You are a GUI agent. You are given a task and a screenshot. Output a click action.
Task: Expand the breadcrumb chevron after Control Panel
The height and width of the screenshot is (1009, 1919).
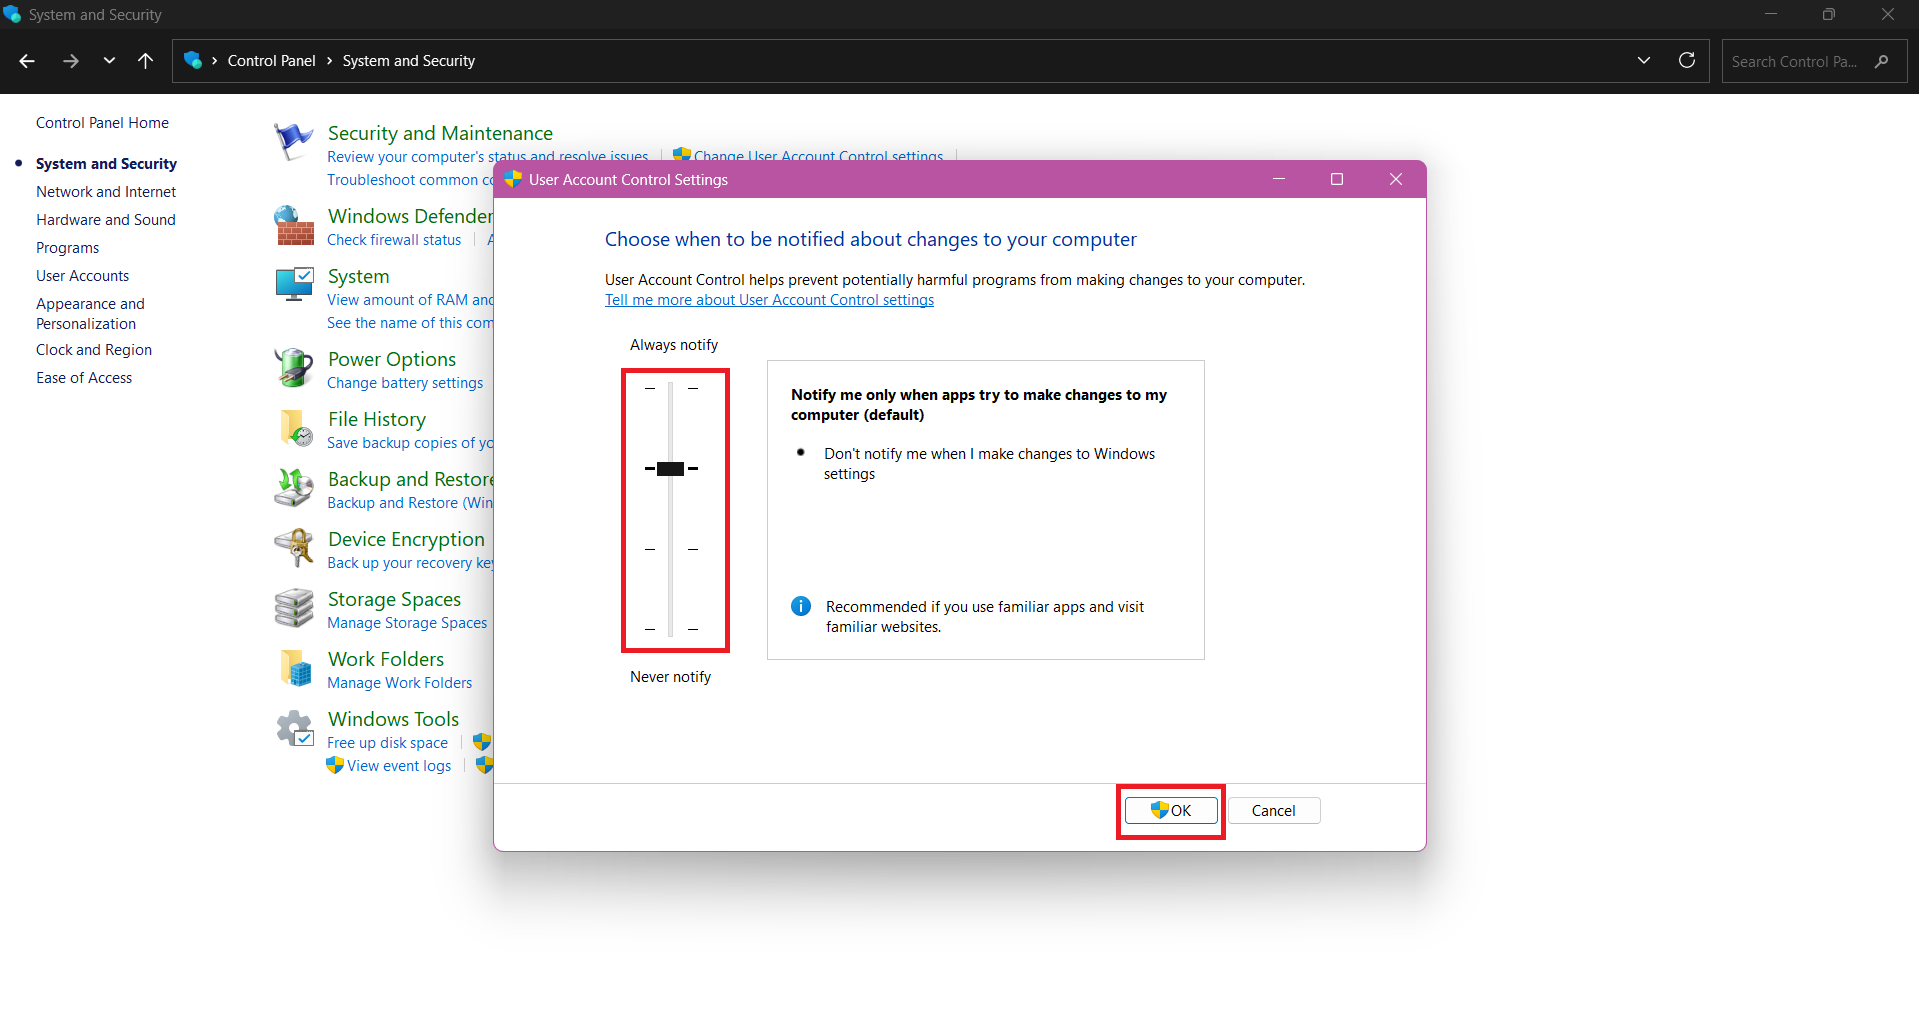point(329,61)
